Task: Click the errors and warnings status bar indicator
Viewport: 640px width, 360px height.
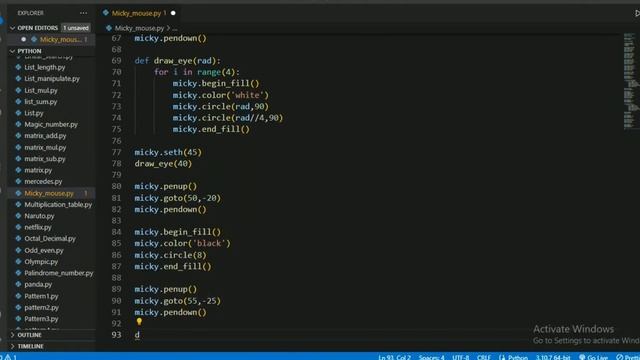Action: click(x=8, y=357)
